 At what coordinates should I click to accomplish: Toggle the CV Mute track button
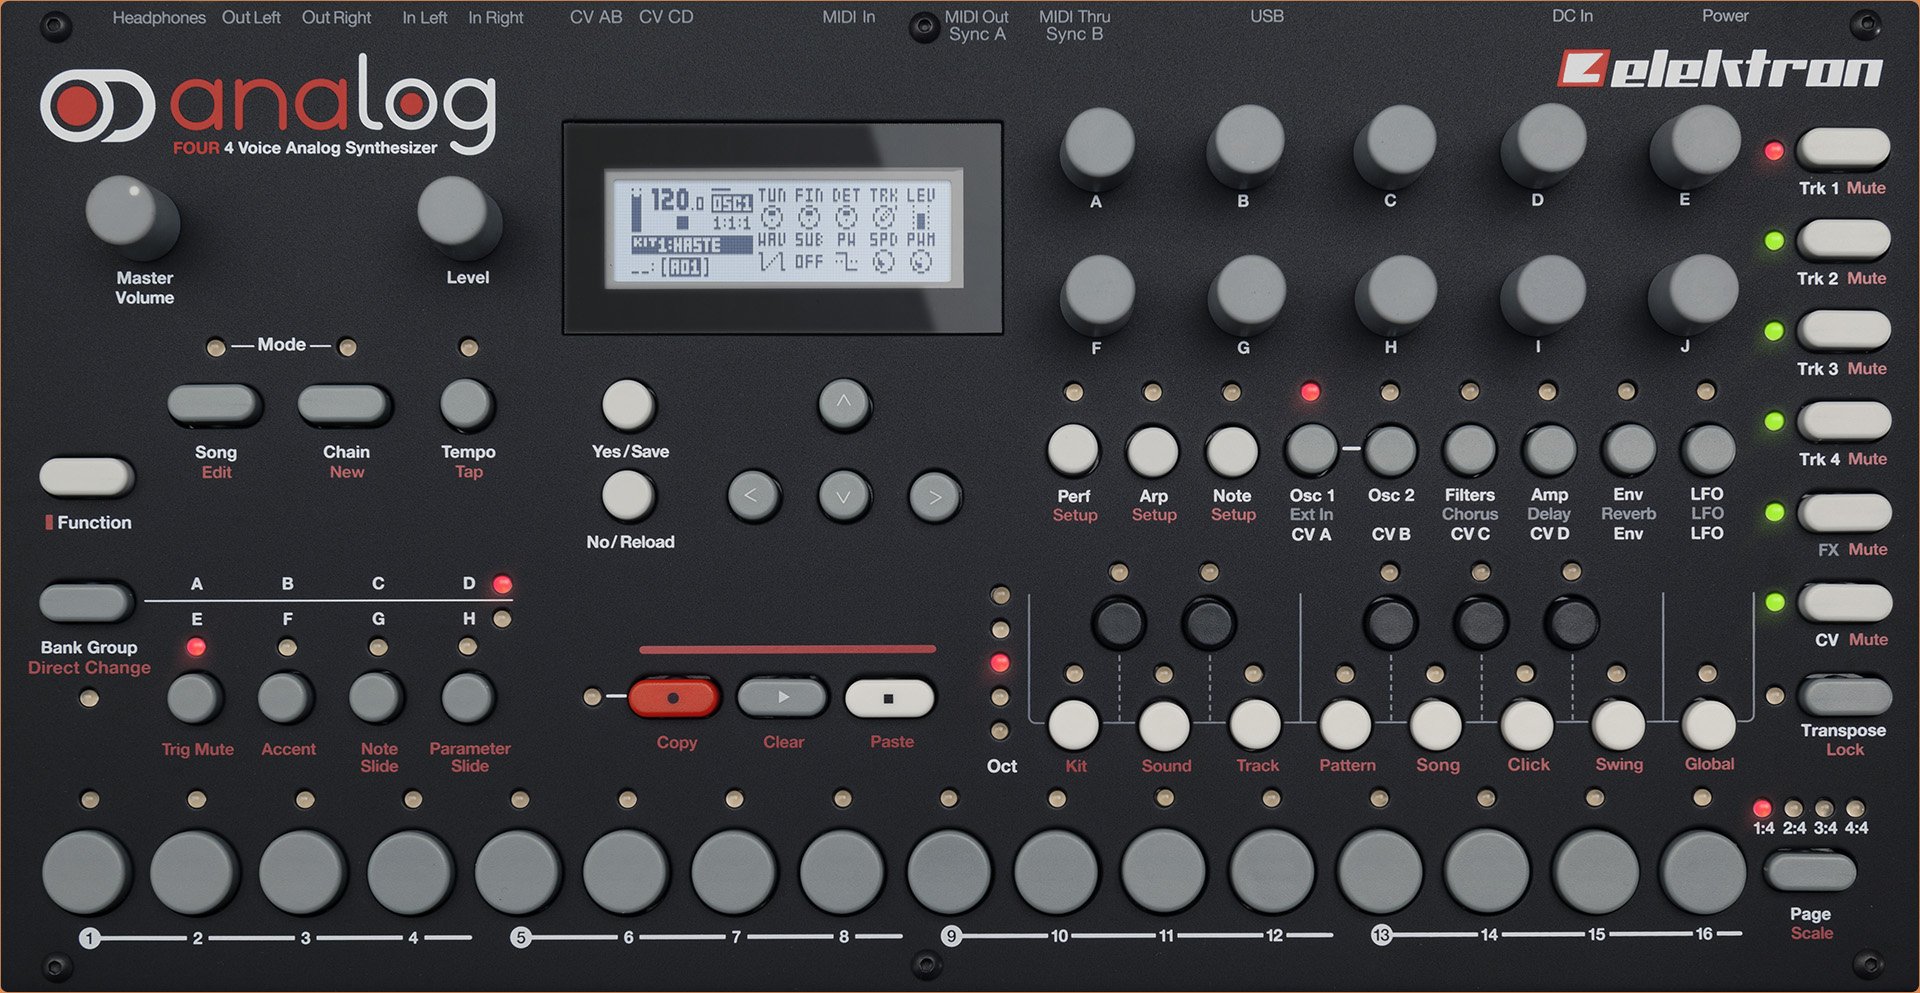coord(1844,602)
